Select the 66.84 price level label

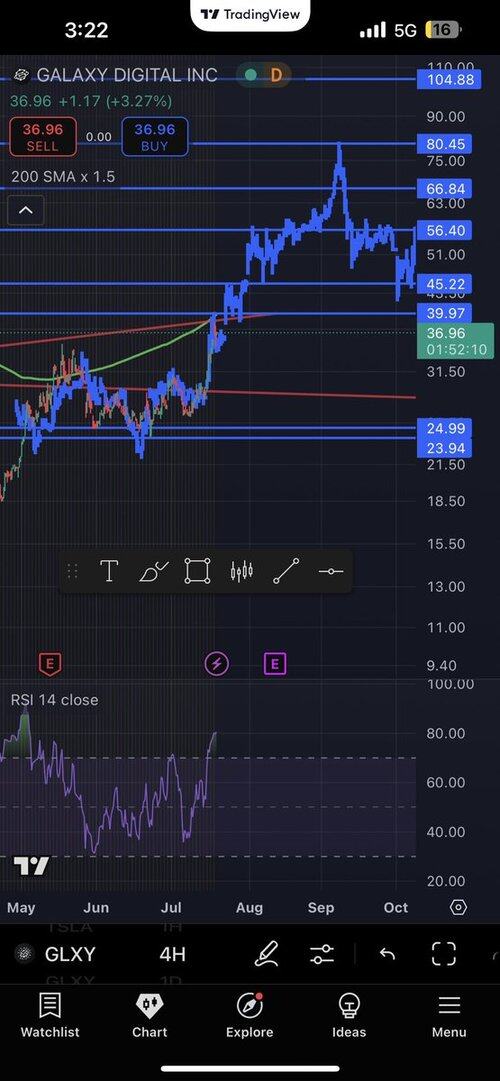tap(446, 189)
